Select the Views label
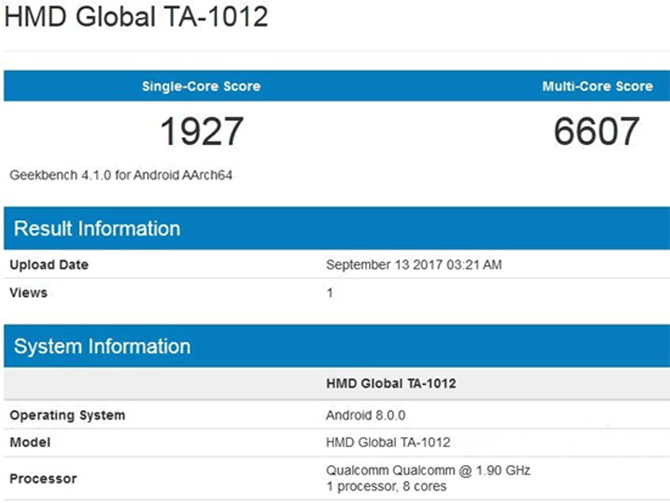The height and width of the screenshot is (503, 670). (28, 293)
